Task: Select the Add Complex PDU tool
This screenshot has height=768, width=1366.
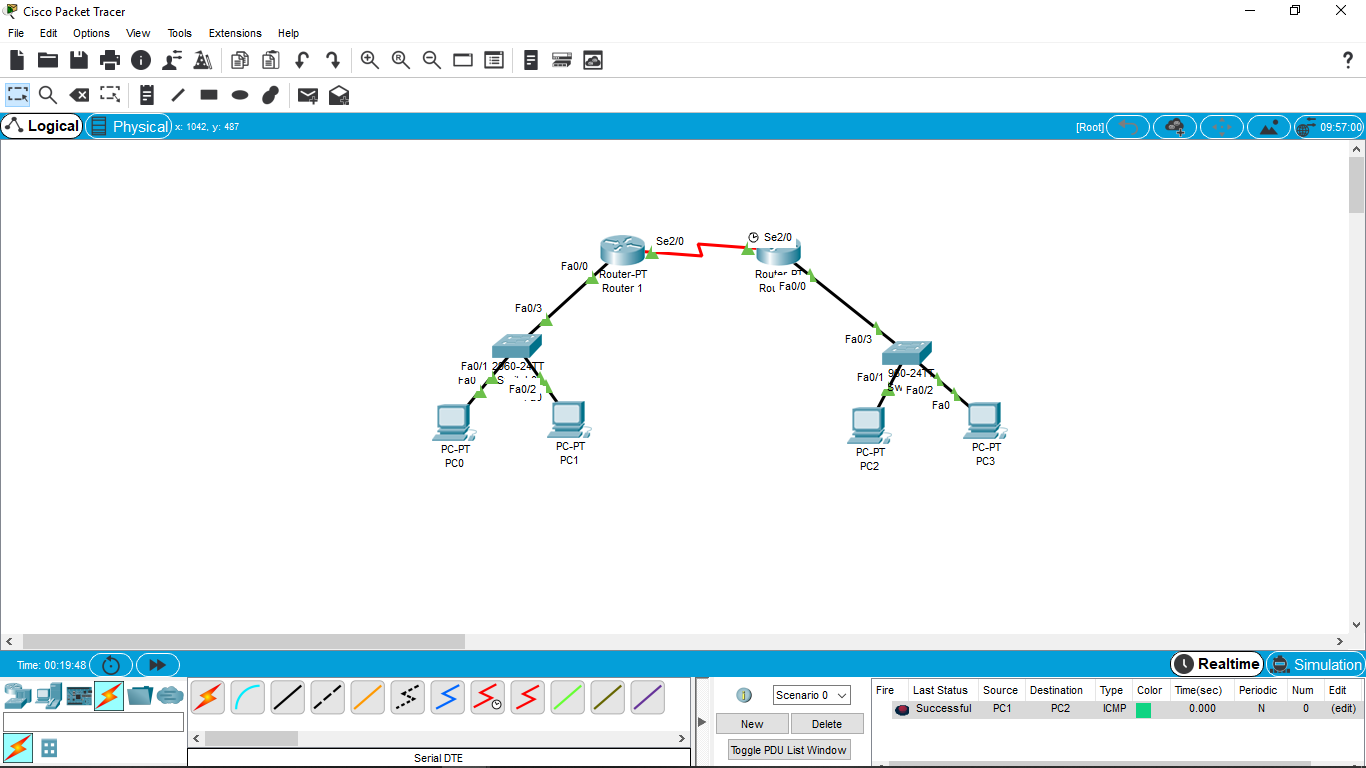Action: pos(338,95)
